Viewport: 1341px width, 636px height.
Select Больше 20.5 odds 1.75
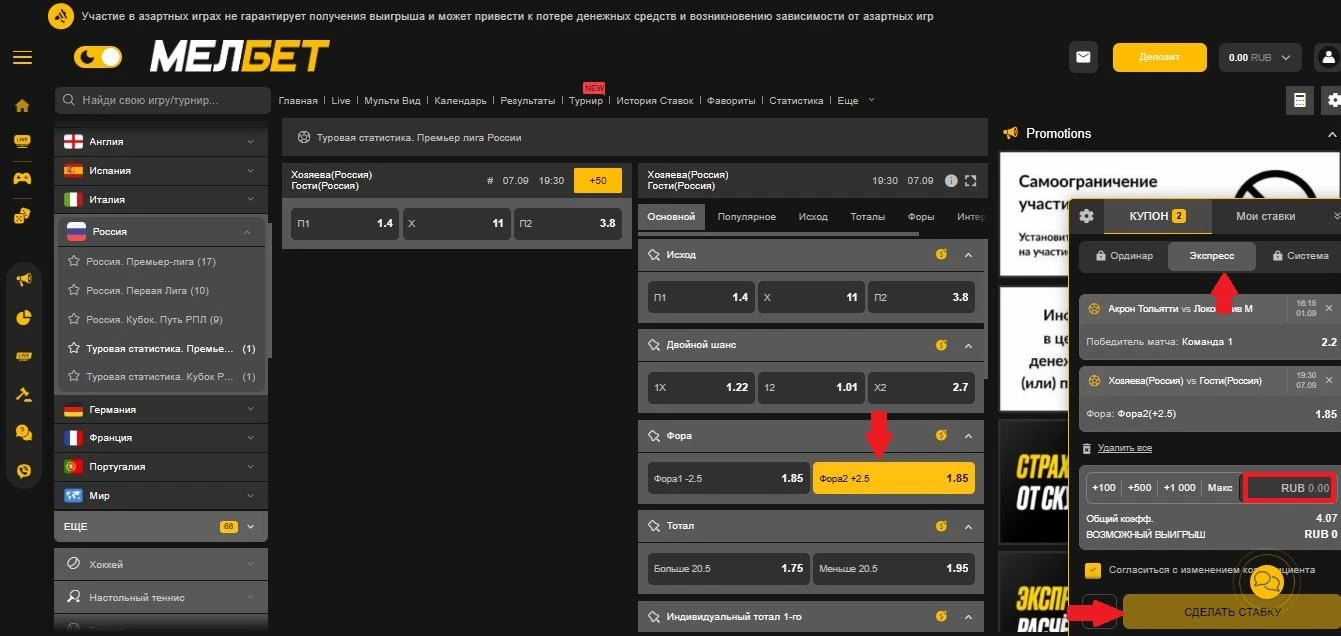[x=728, y=569]
